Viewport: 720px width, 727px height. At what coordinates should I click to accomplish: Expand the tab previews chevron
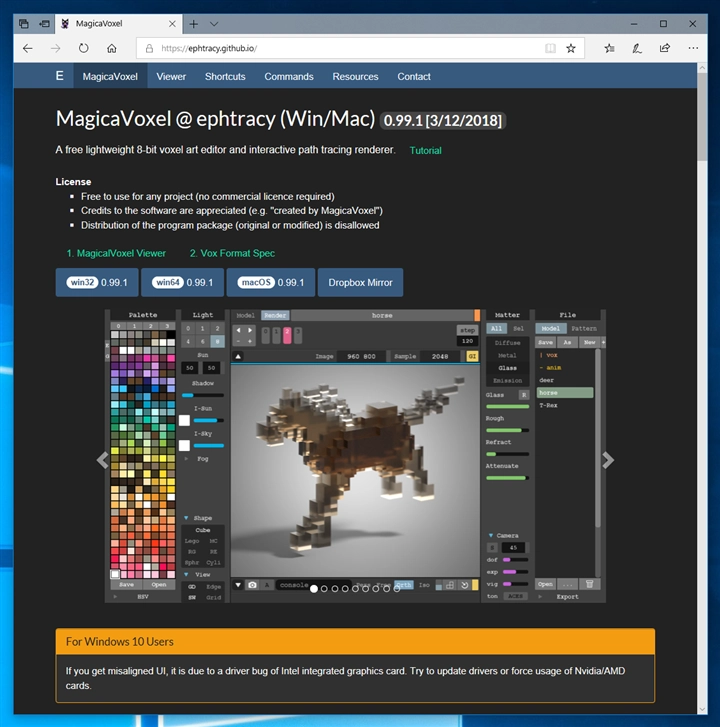pyautogui.click(x=214, y=24)
